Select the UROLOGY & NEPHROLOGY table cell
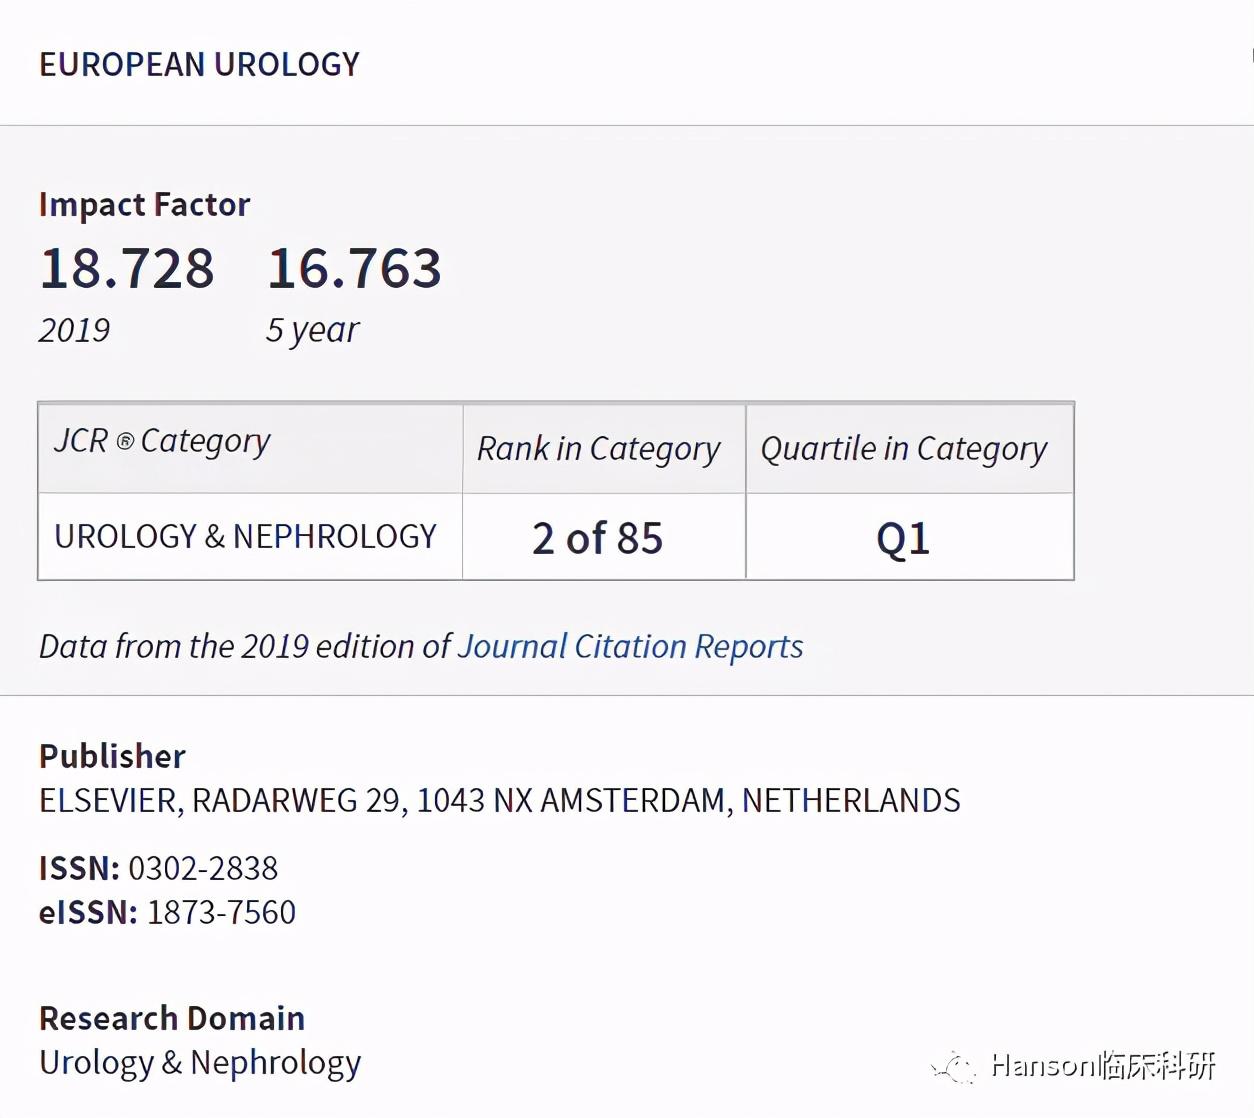 tap(245, 537)
